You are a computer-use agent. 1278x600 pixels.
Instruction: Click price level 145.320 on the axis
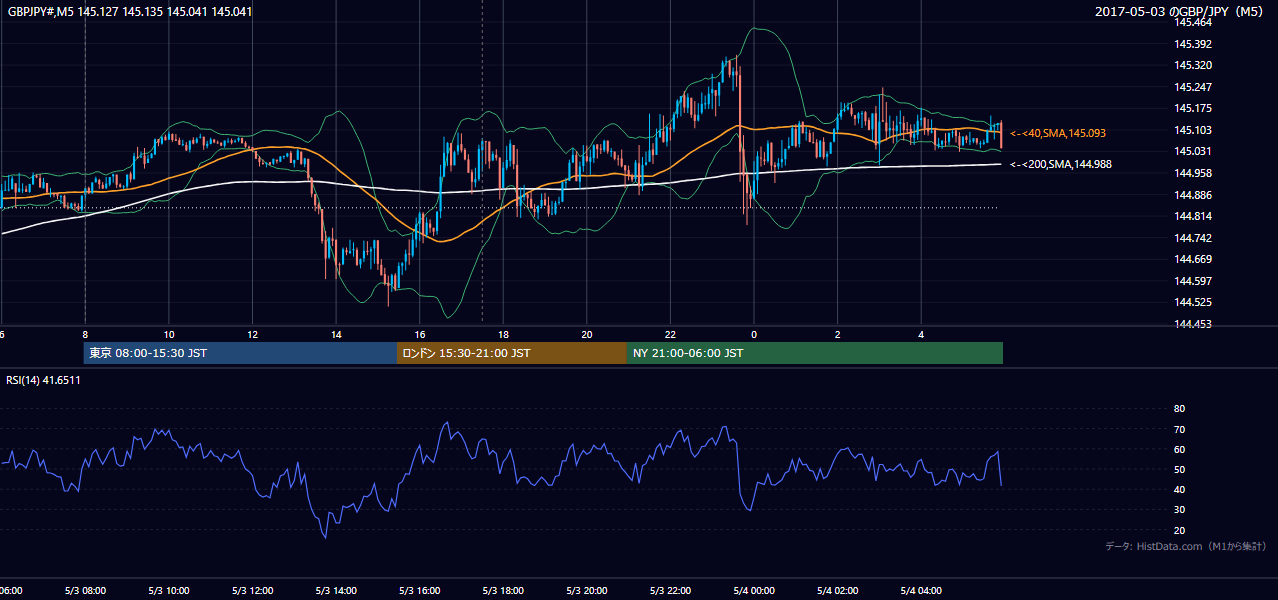1193,65
